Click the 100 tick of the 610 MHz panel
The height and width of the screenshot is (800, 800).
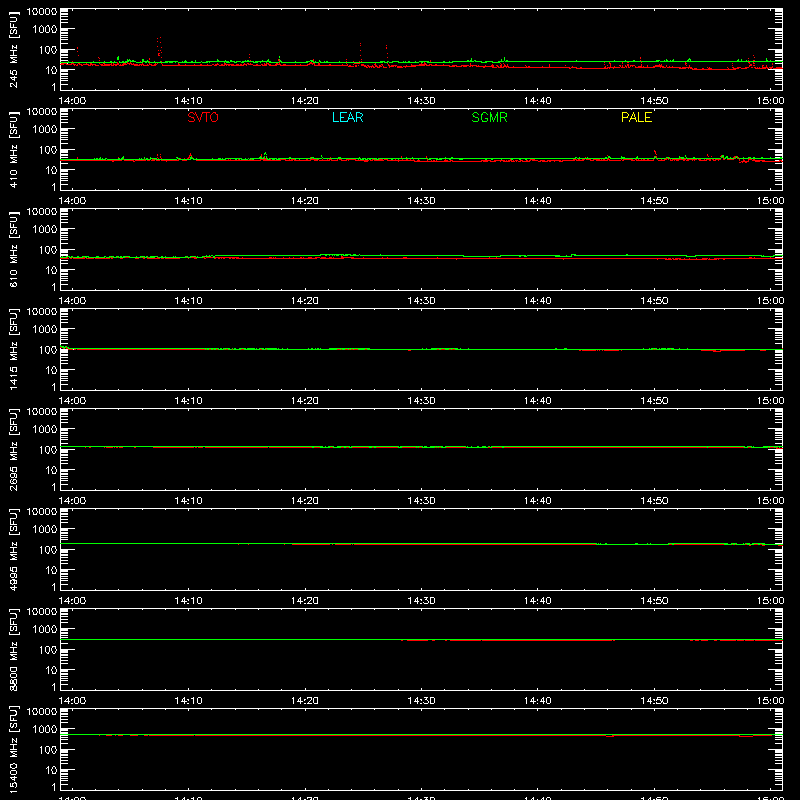click(48, 250)
